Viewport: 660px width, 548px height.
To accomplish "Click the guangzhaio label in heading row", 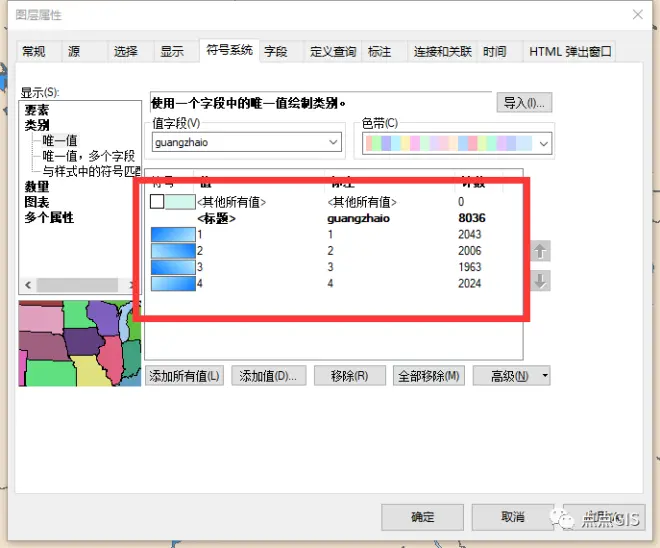I will [358, 218].
